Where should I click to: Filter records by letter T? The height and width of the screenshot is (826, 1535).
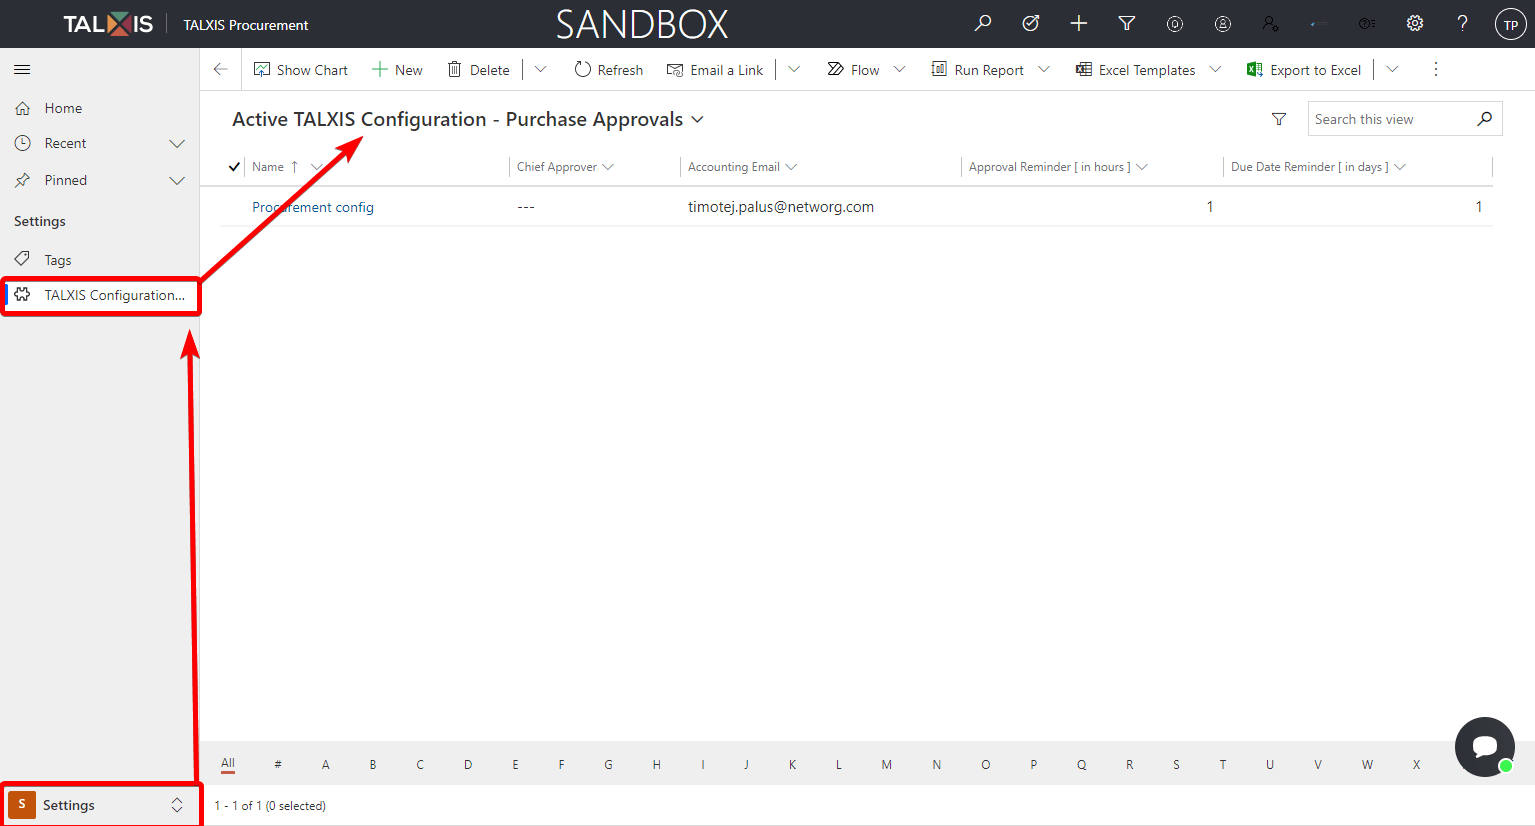[x=1222, y=764]
